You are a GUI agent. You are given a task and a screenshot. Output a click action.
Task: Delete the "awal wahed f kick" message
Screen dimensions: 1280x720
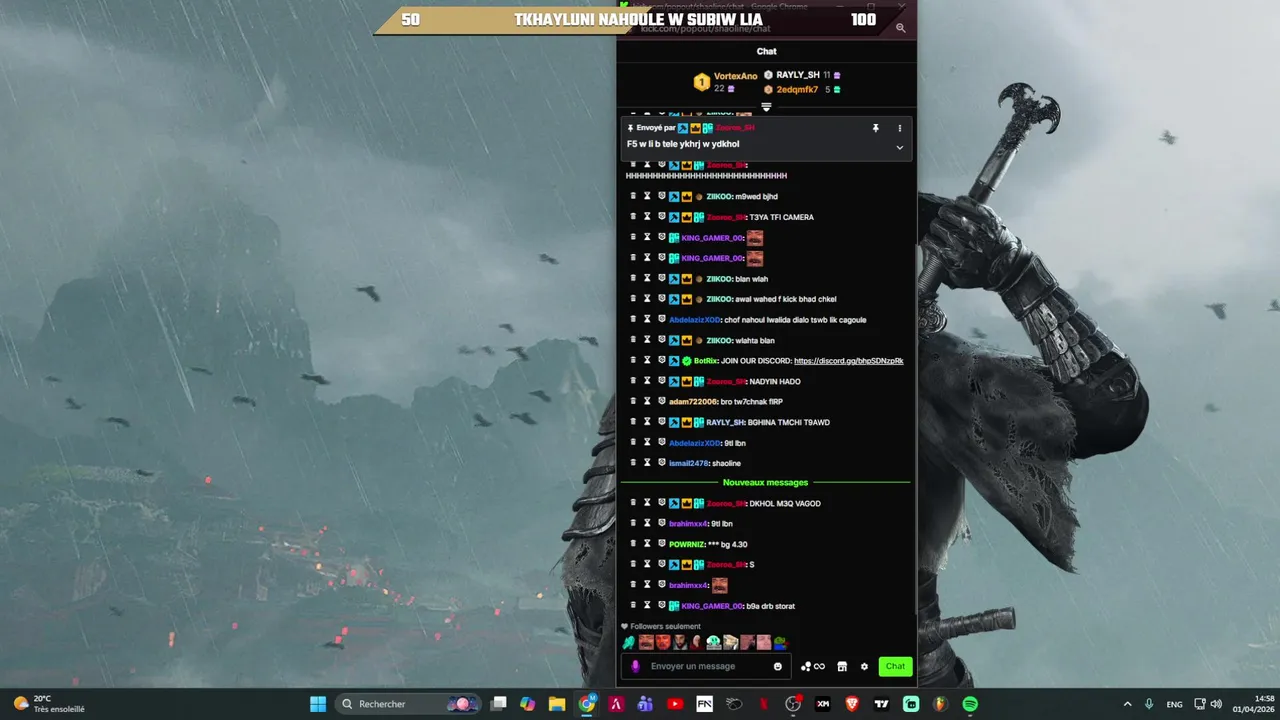[x=633, y=299]
